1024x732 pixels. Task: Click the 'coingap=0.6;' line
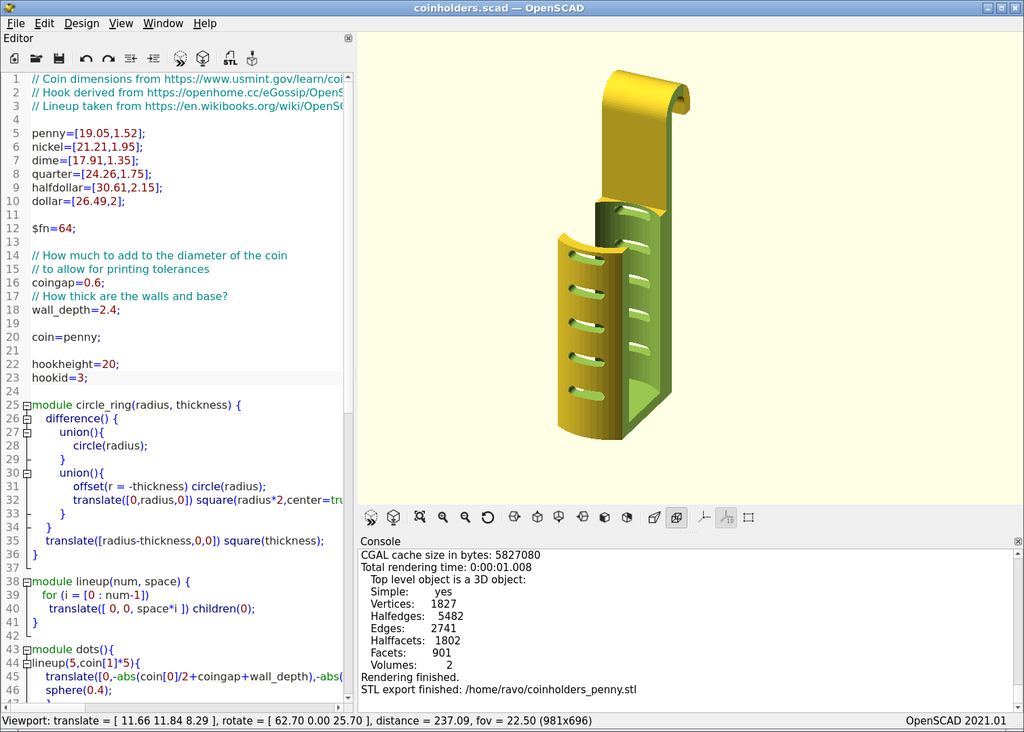(x=68, y=283)
